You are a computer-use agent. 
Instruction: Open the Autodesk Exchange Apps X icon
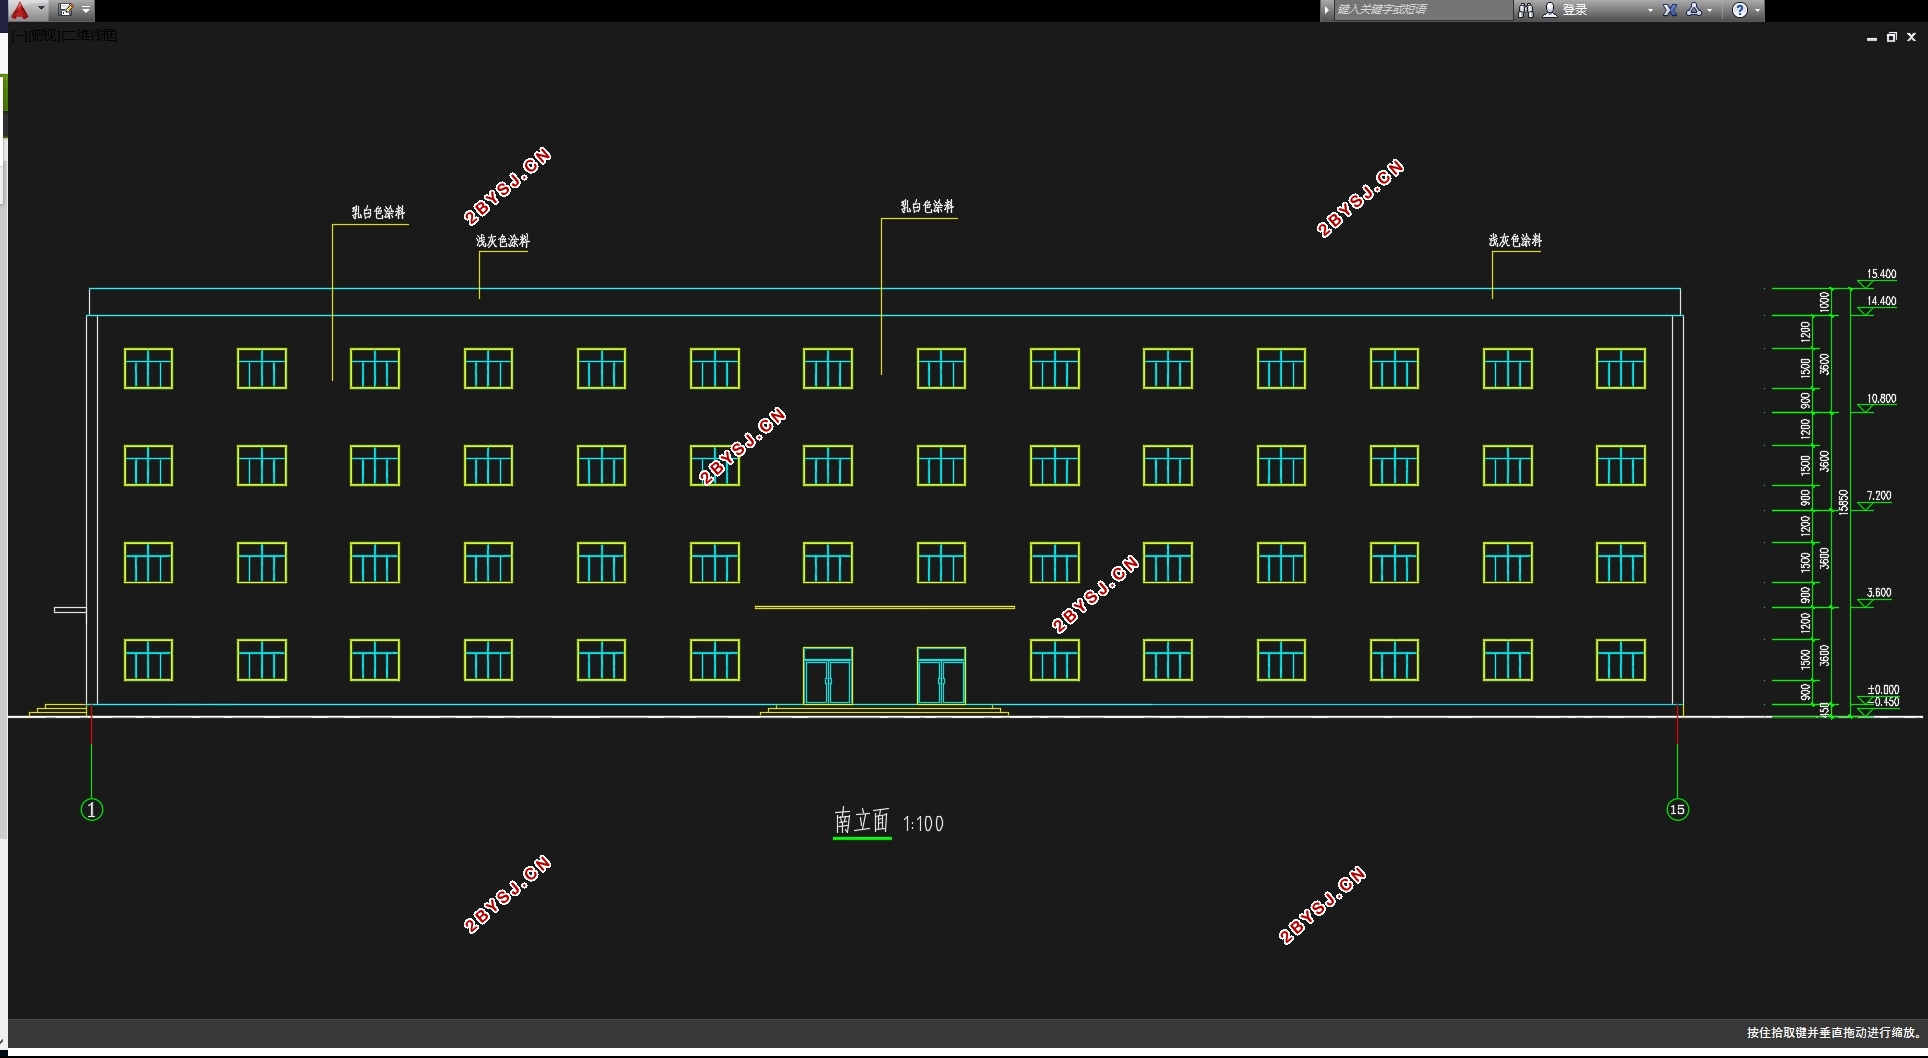point(1670,10)
